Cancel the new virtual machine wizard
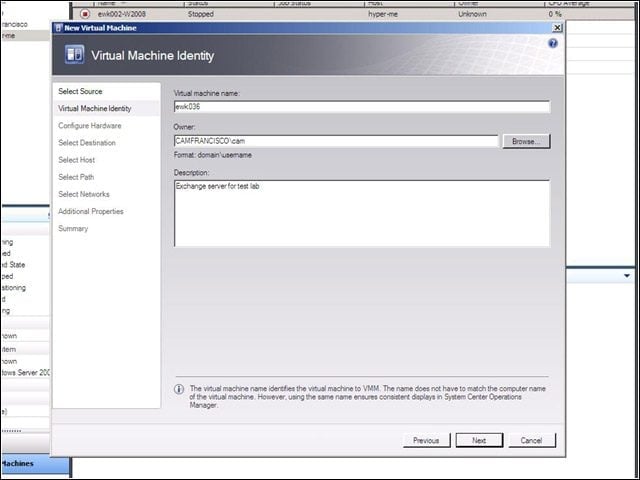640x480 pixels. pos(531,440)
